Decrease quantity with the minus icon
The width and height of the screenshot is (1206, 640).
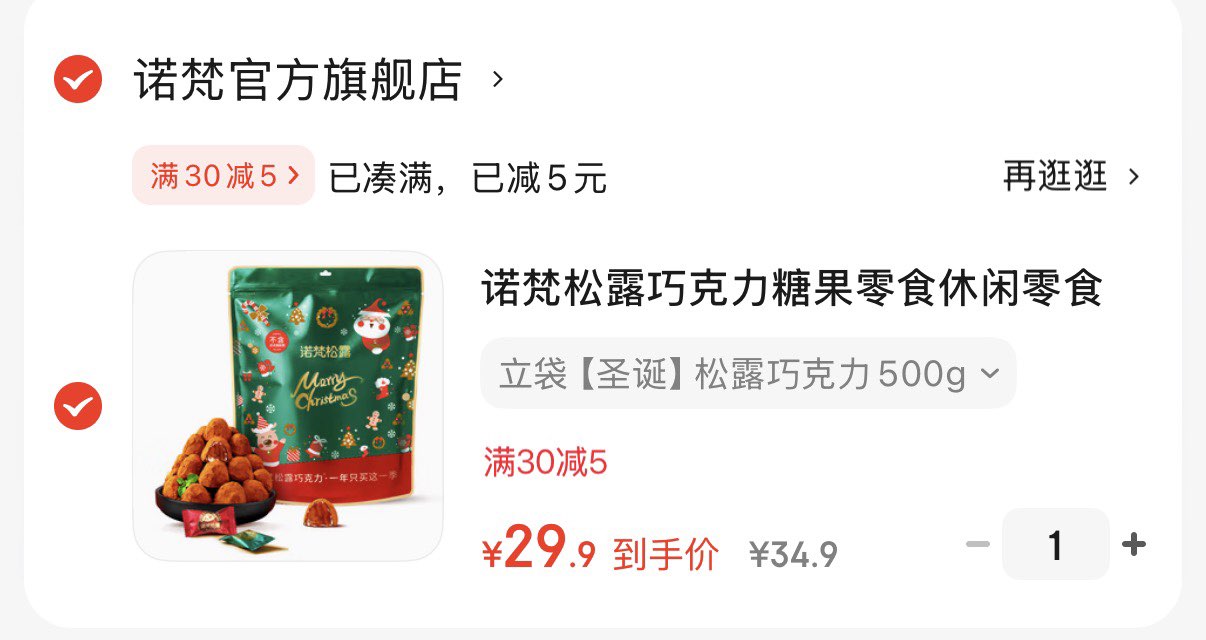pos(978,545)
